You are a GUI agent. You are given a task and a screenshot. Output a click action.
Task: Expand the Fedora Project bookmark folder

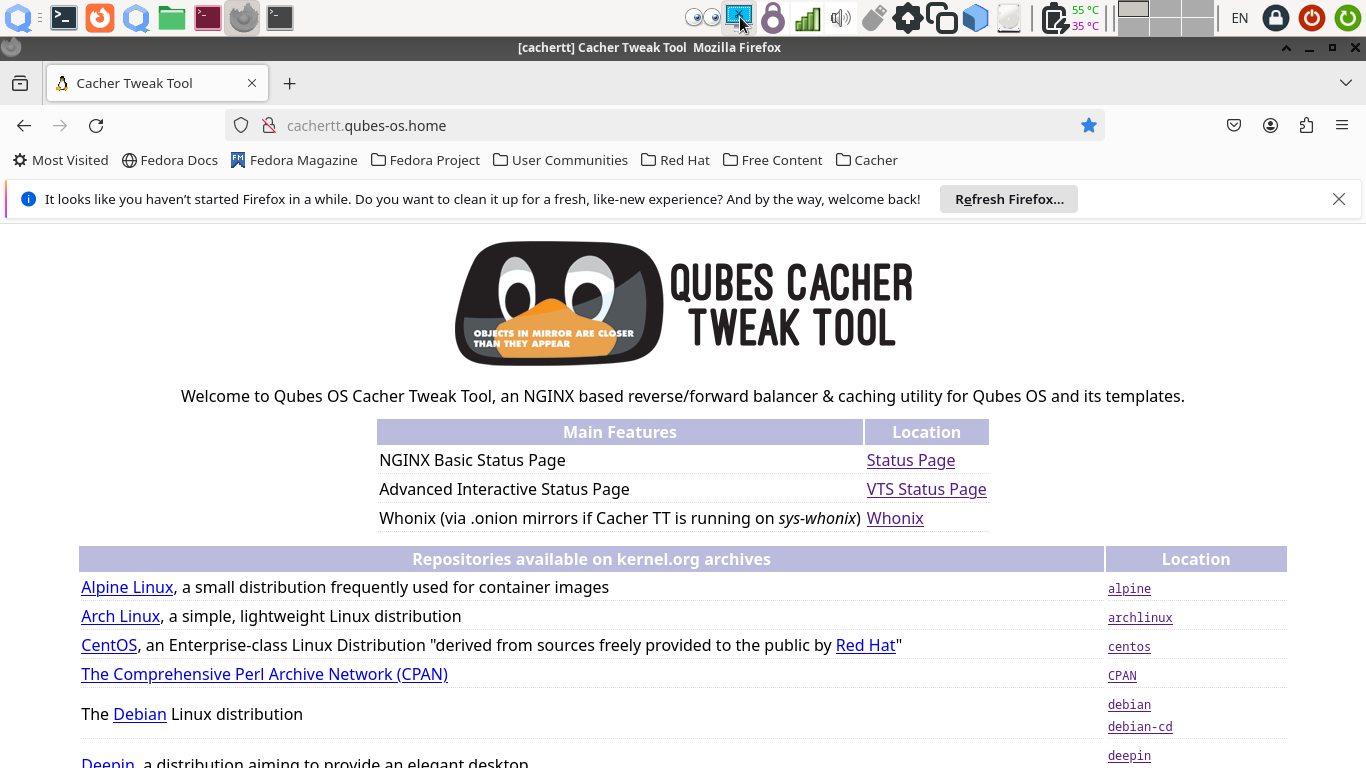(x=425, y=160)
